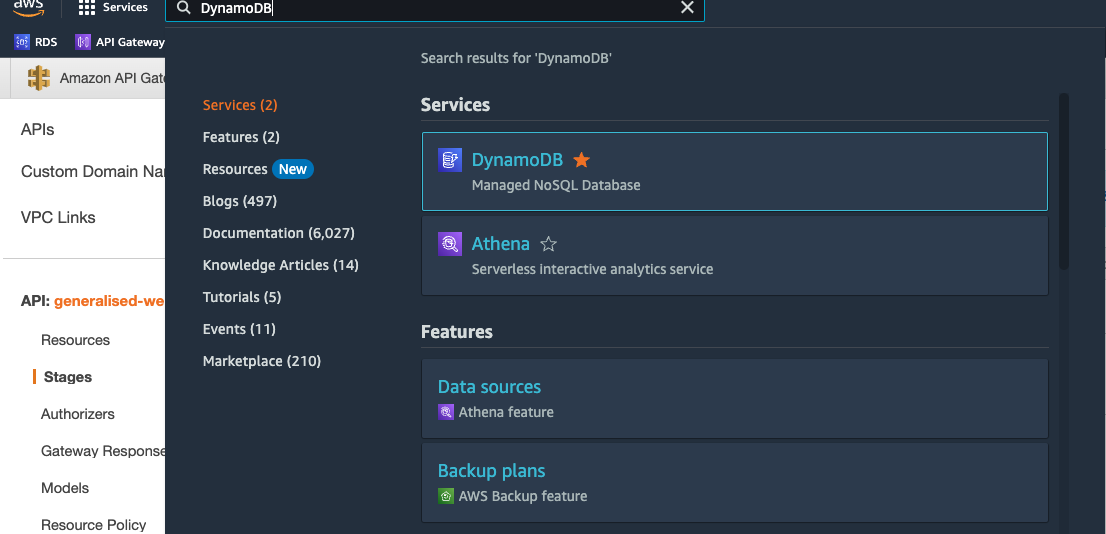The image size is (1106, 534).
Task: Favorite Athena with the outline star
Action: [548, 244]
